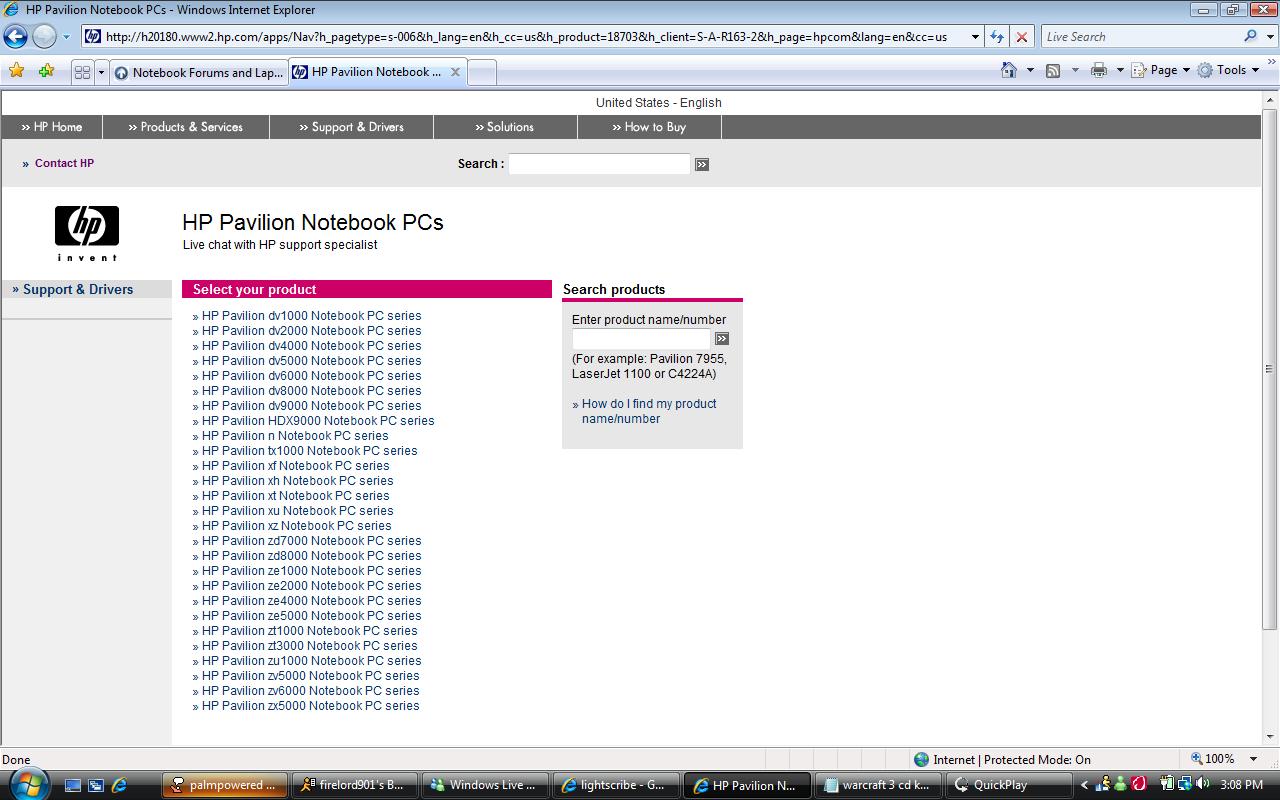
Task: Switch to Windows Live taskbar window
Action: pyautogui.click(x=485, y=785)
